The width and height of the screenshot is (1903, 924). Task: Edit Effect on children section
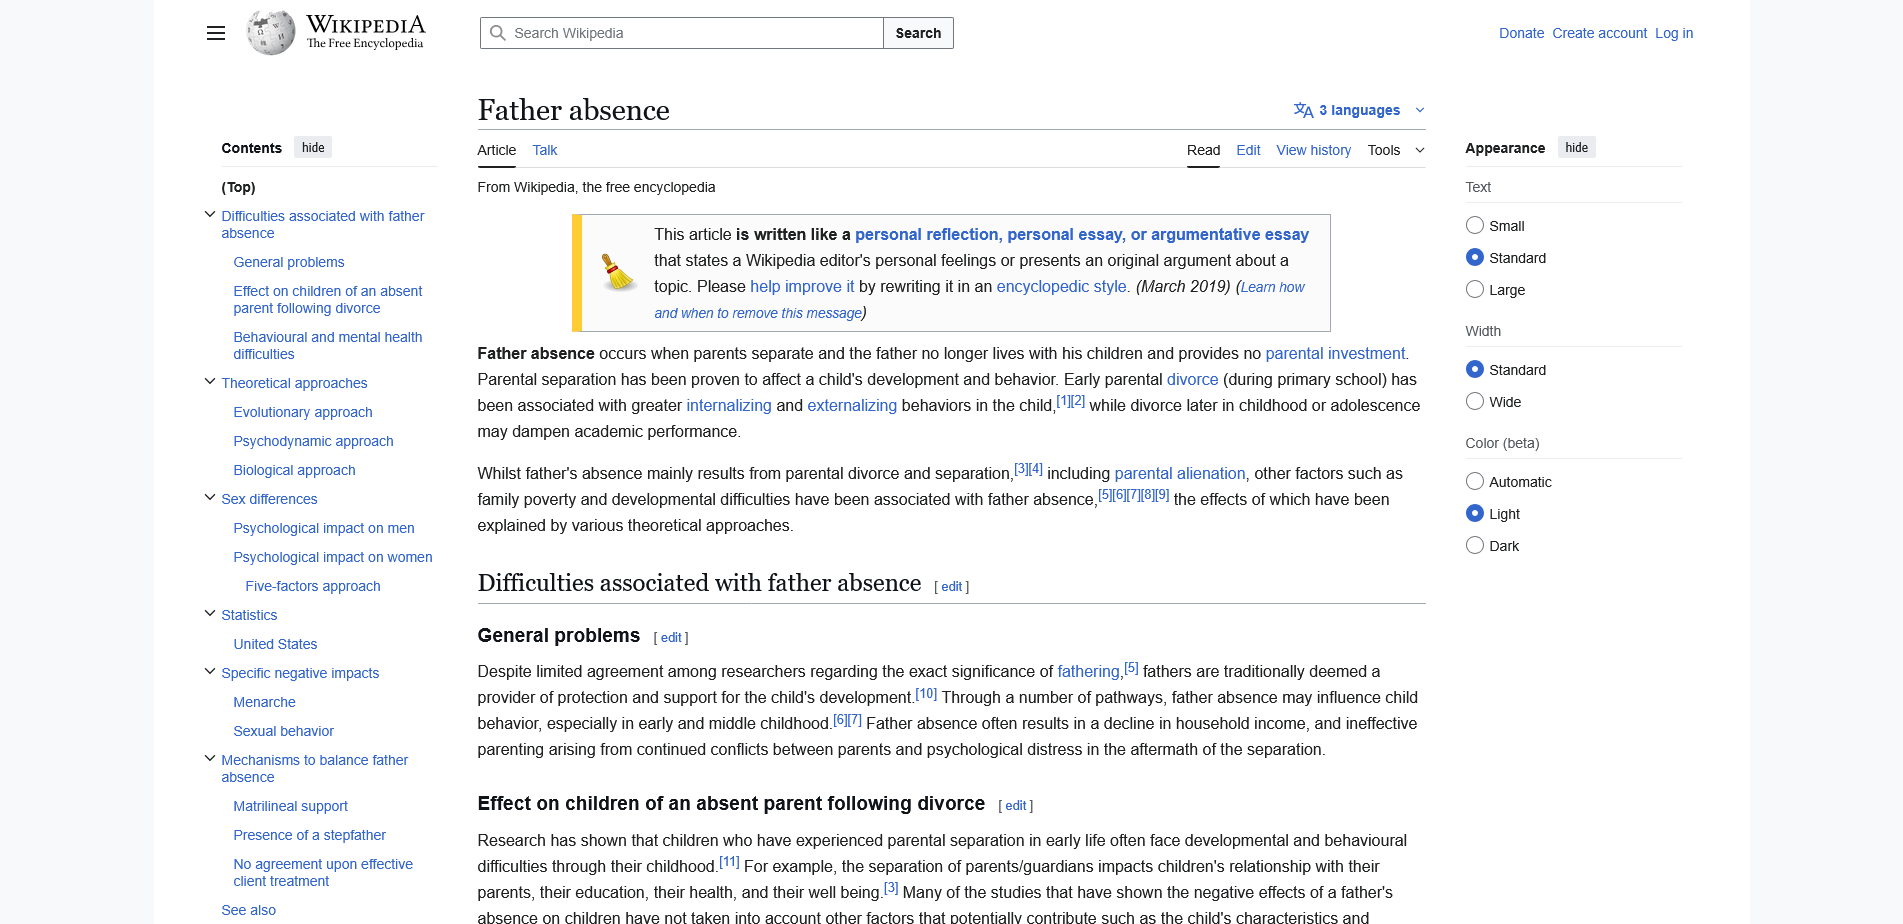coord(1016,806)
